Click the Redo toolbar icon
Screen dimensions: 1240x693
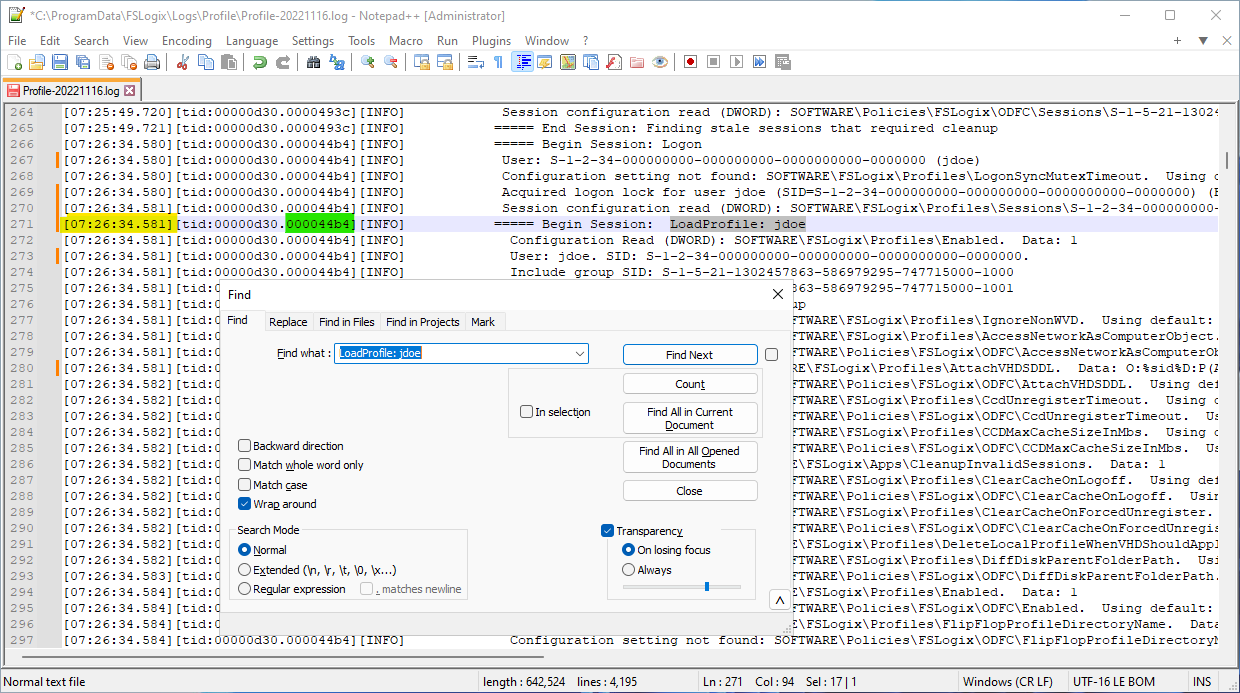pos(283,62)
